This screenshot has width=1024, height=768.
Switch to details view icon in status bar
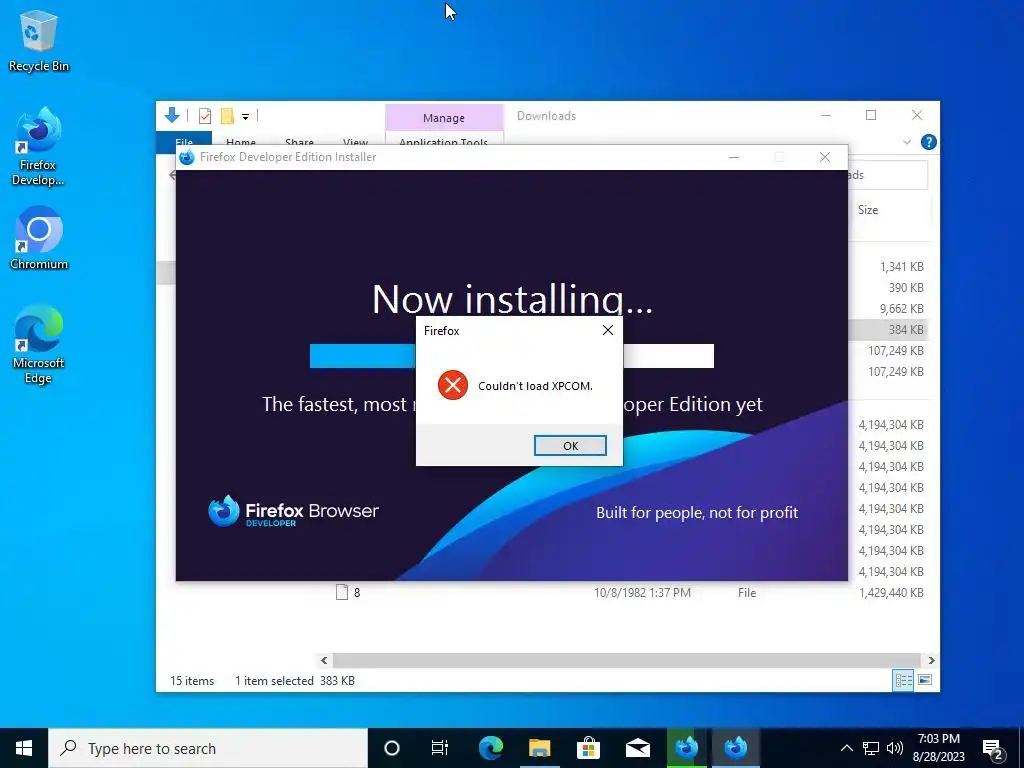click(904, 680)
